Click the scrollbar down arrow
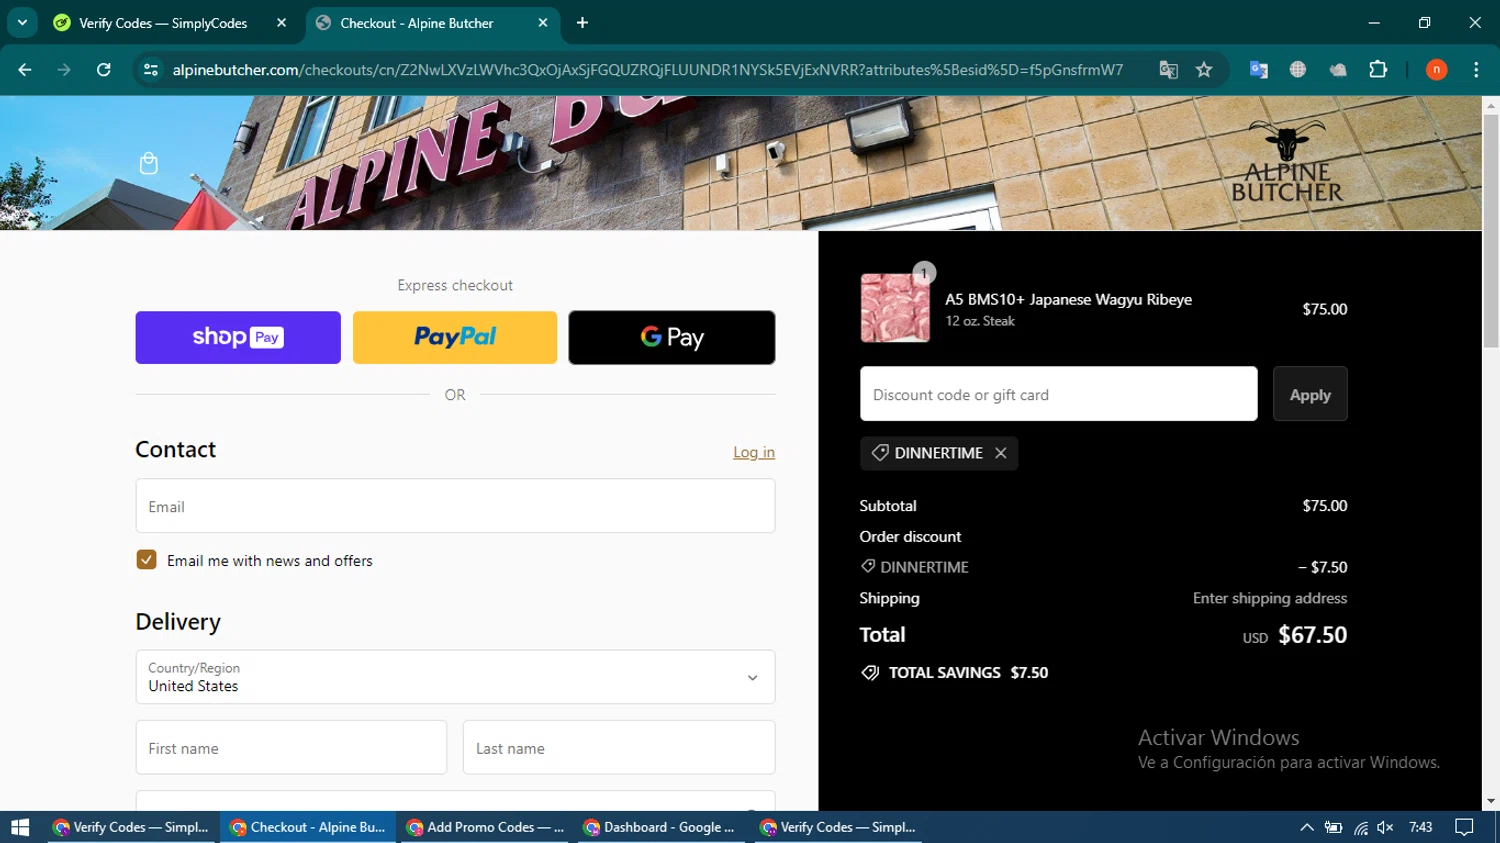Screen dimensions: 1500x843 pyautogui.click(x=1490, y=802)
